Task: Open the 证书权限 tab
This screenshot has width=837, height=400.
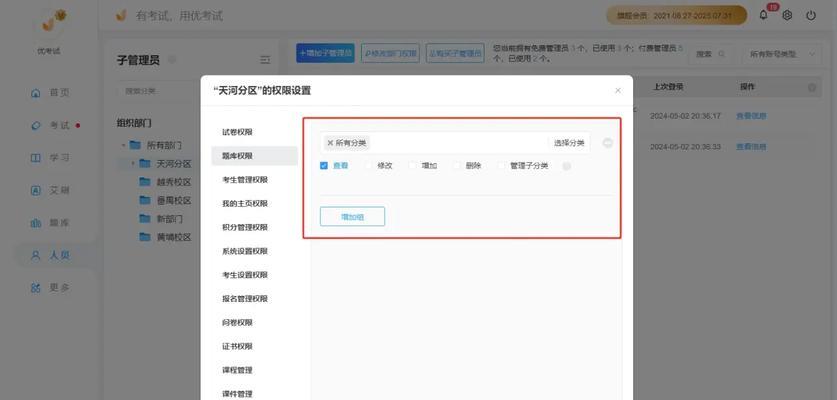Action: coord(254,346)
